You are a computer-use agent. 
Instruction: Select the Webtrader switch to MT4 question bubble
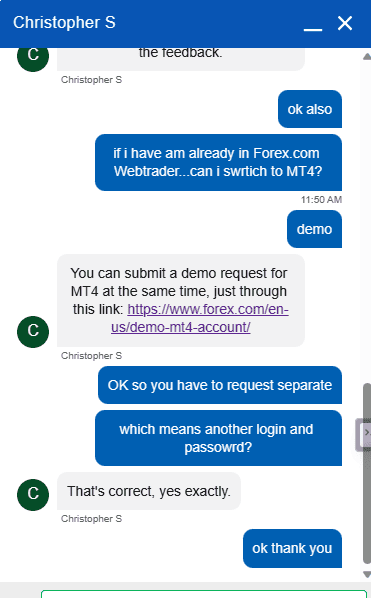(218, 162)
